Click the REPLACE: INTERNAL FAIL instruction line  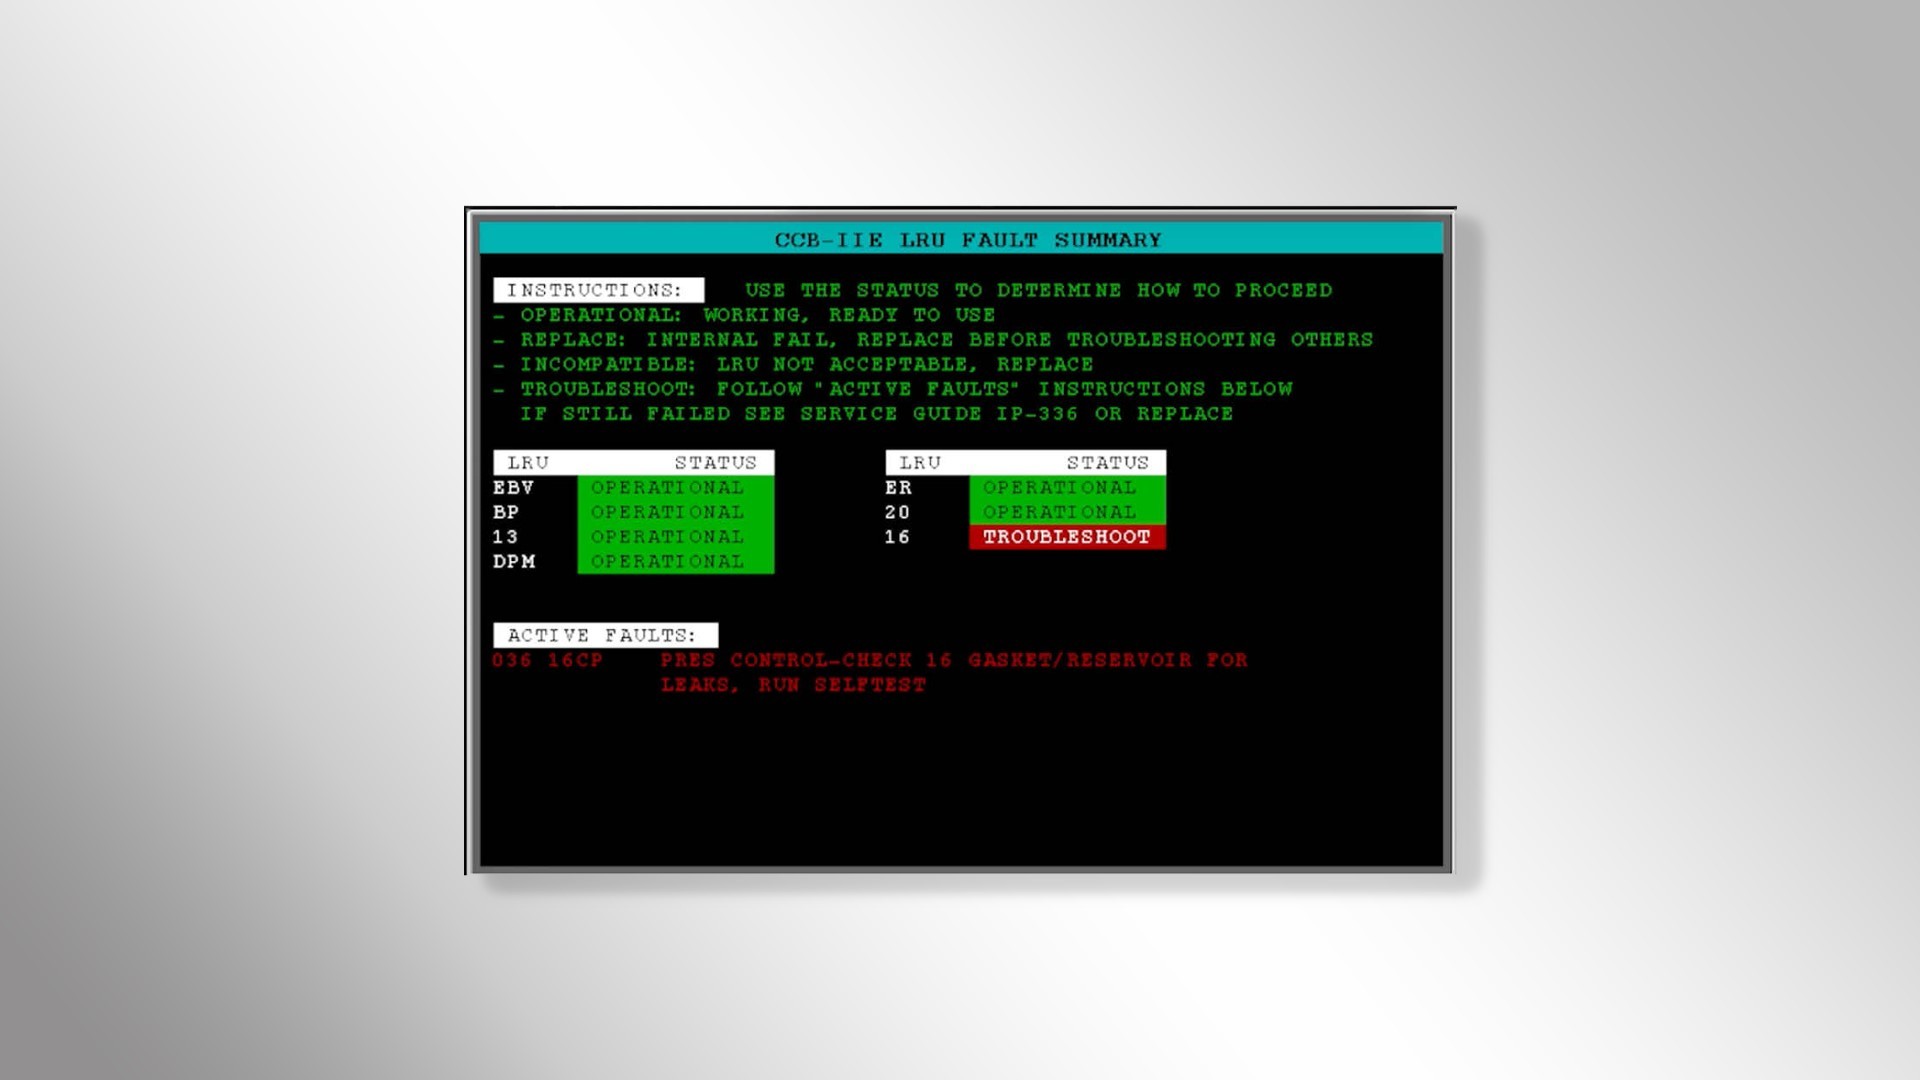[945, 340]
